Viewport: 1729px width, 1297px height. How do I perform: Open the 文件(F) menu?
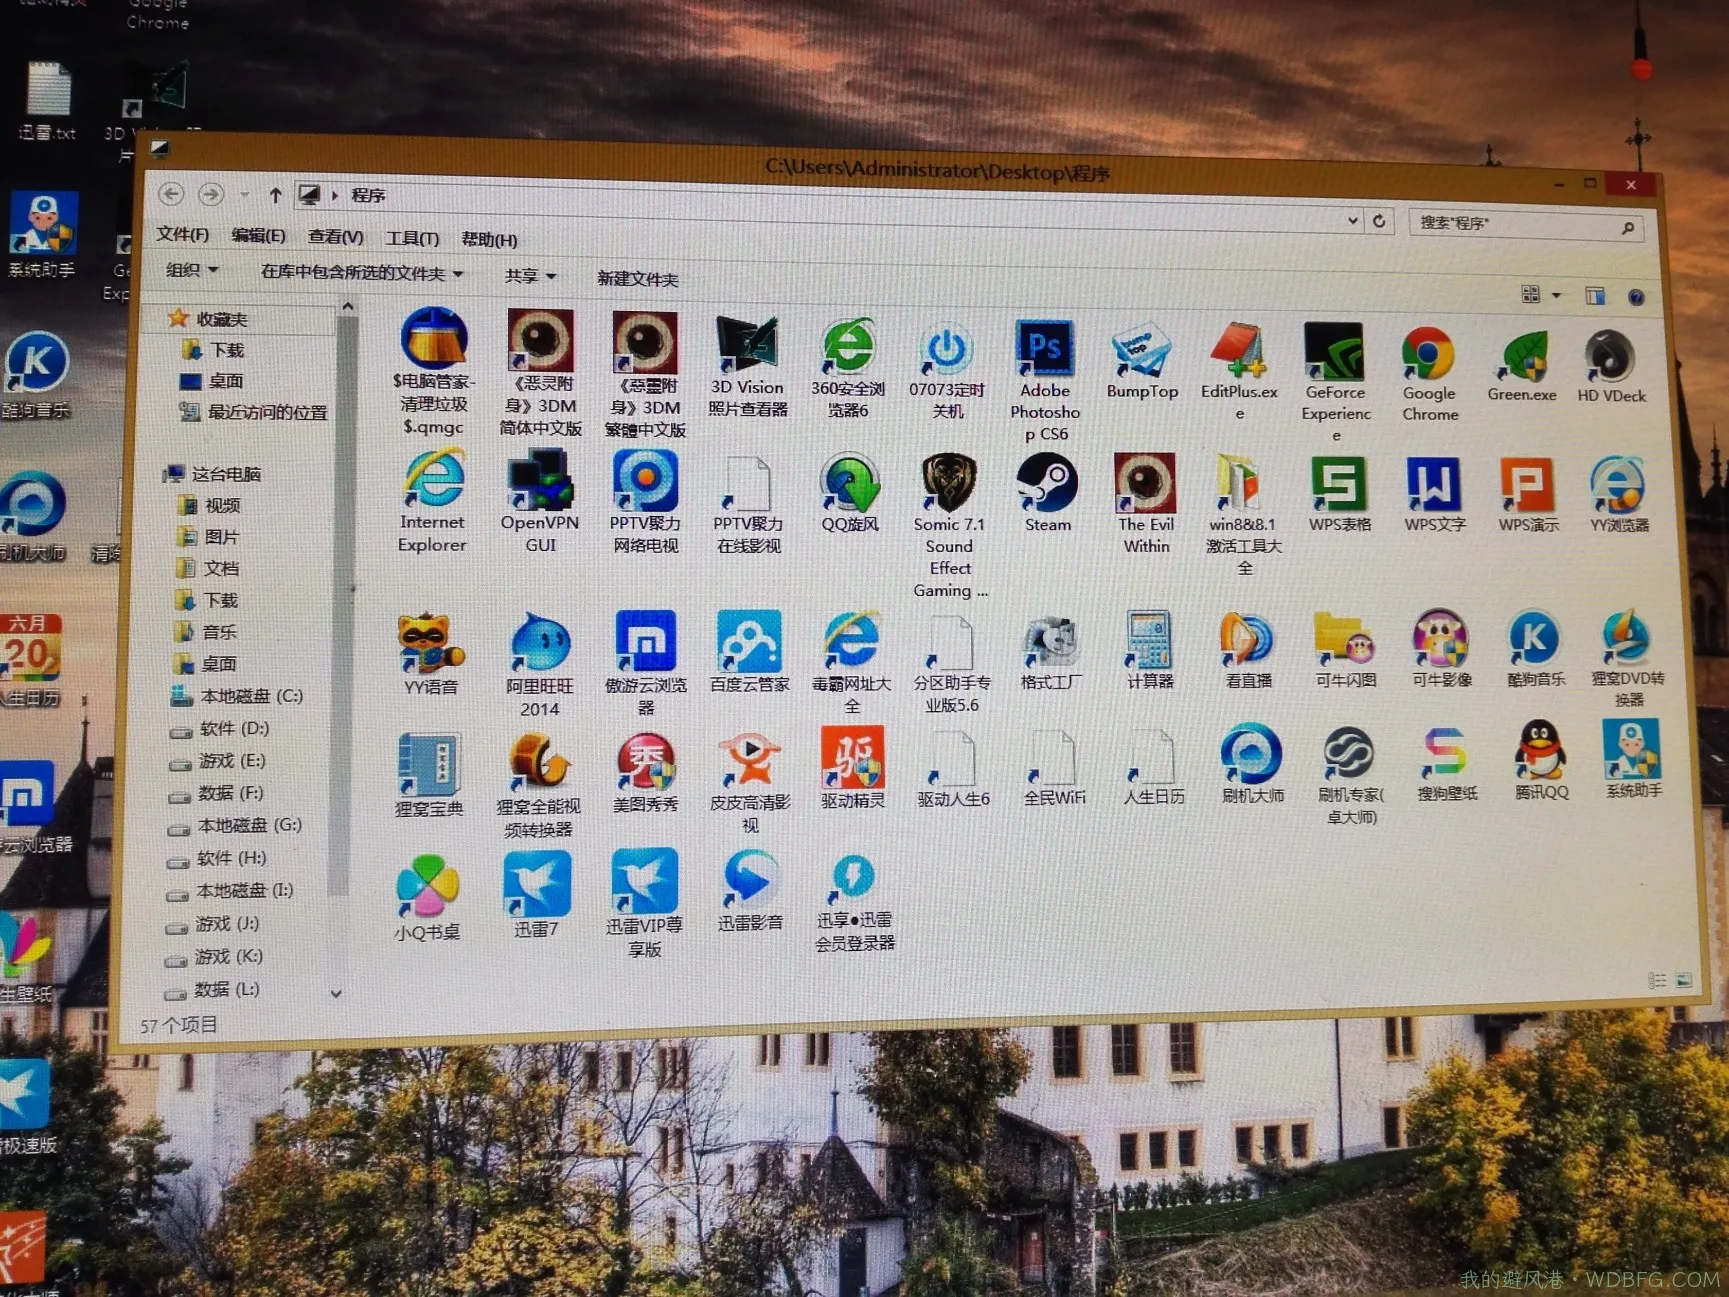(x=182, y=234)
